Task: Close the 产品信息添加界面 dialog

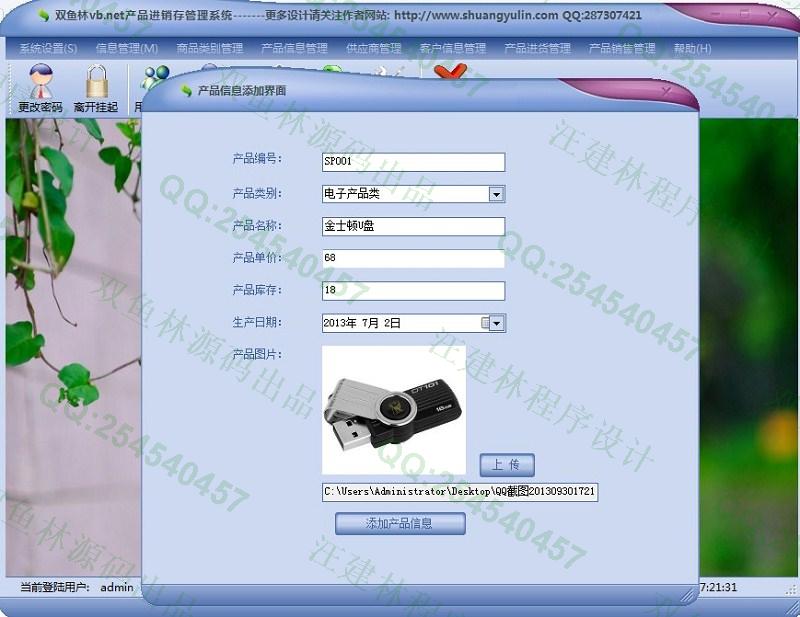Action: click(666, 91)
